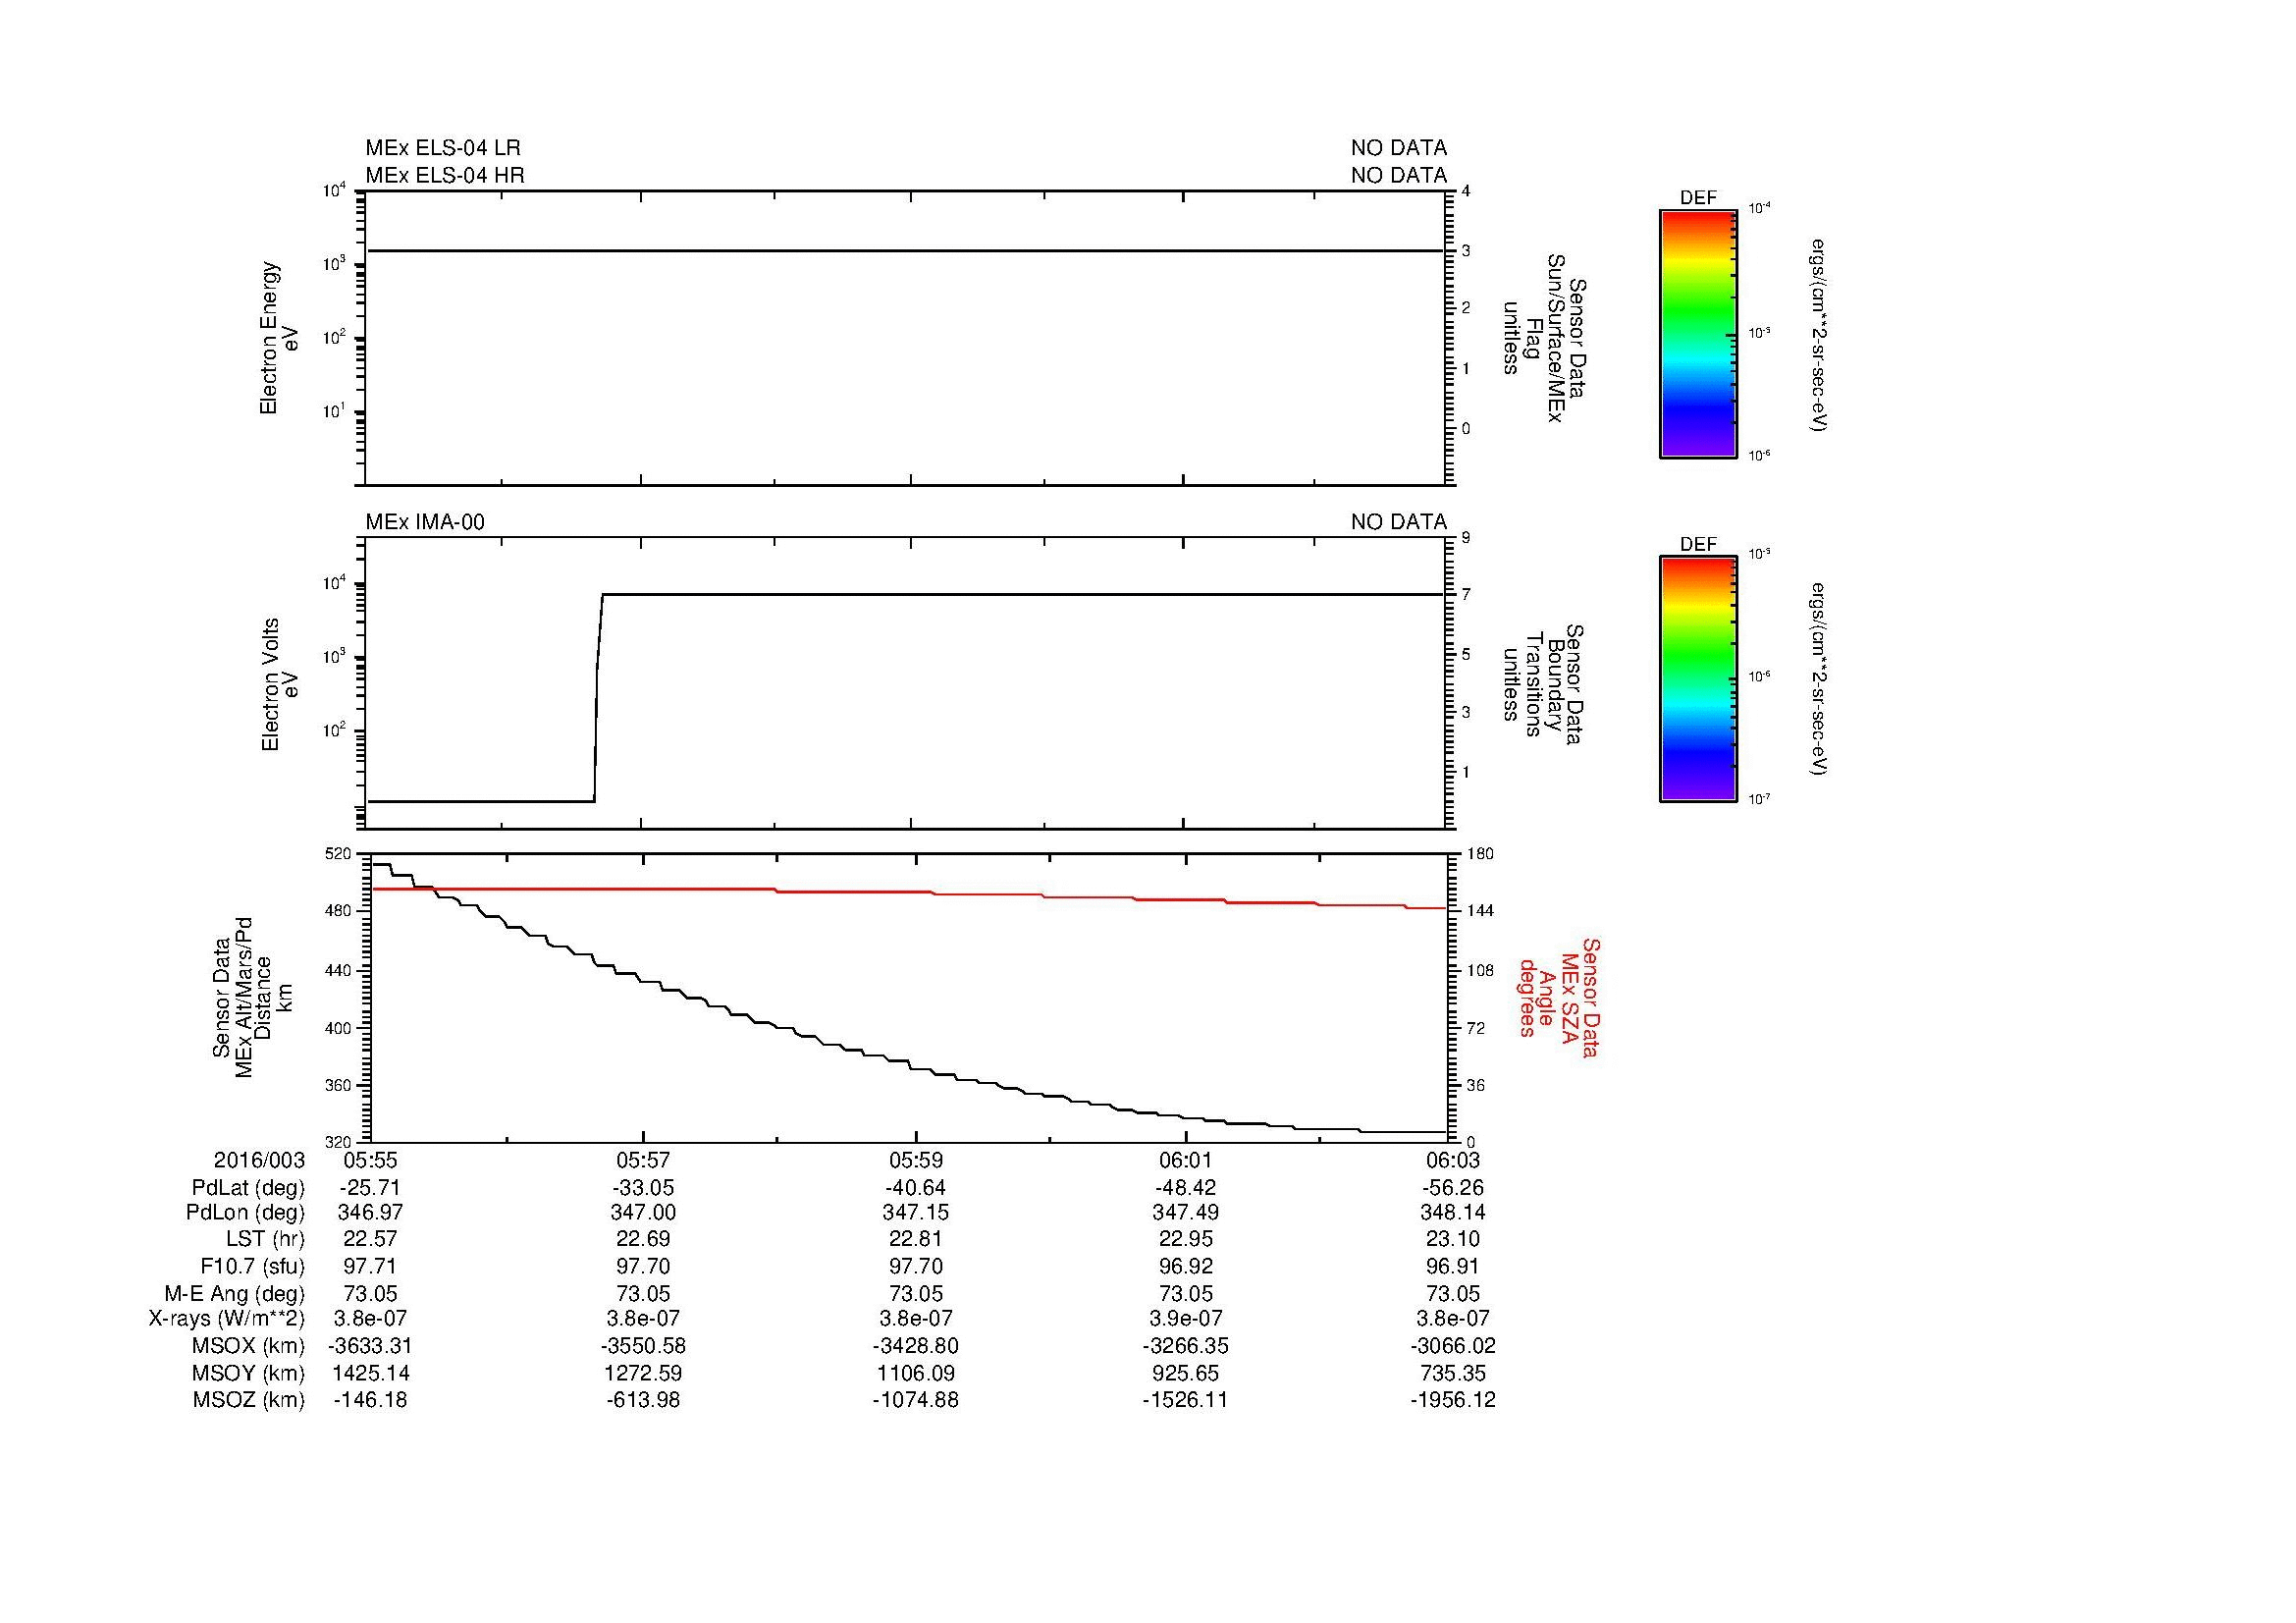Click PdLat value -56.26
Viewport: 2296px width, 1623px height.
click(1452, 1188)
